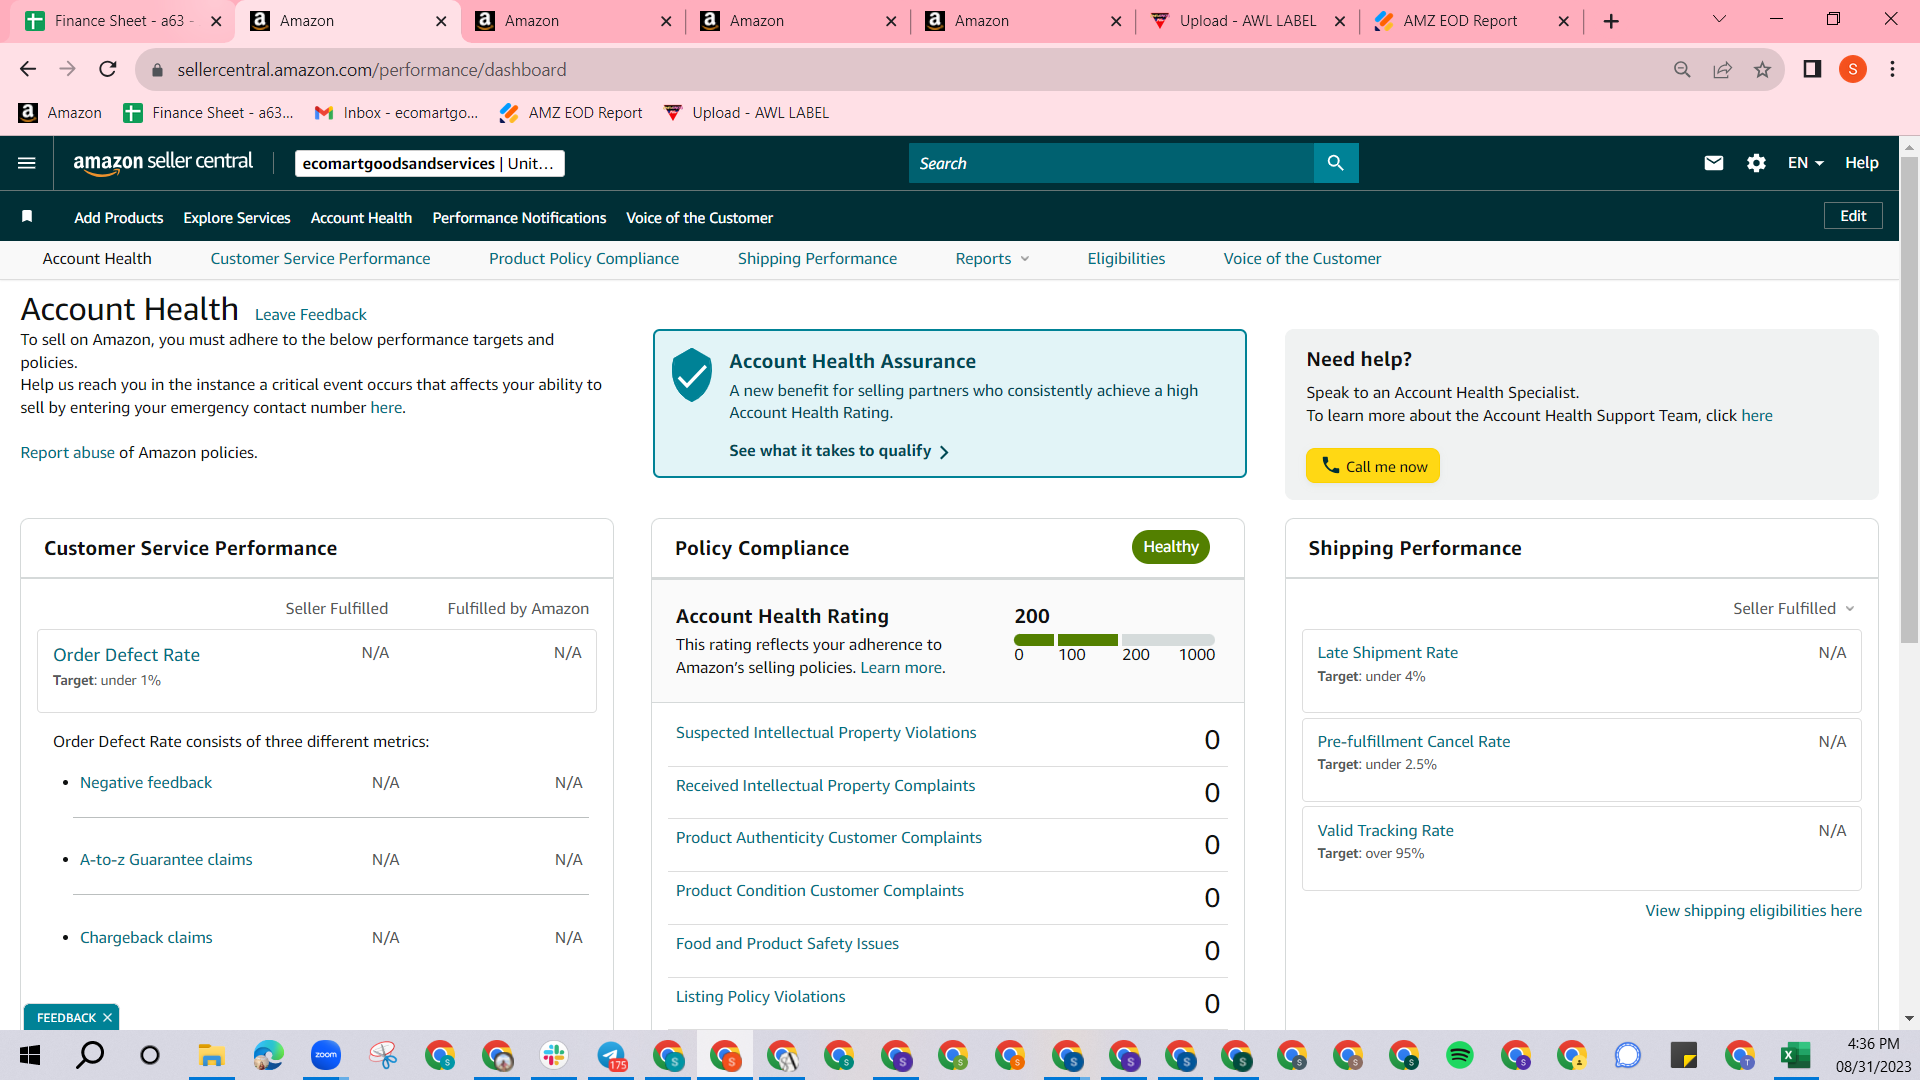1920x1080 pixels.
Task: Share this page from address bar
Action: click(1722, 69)
